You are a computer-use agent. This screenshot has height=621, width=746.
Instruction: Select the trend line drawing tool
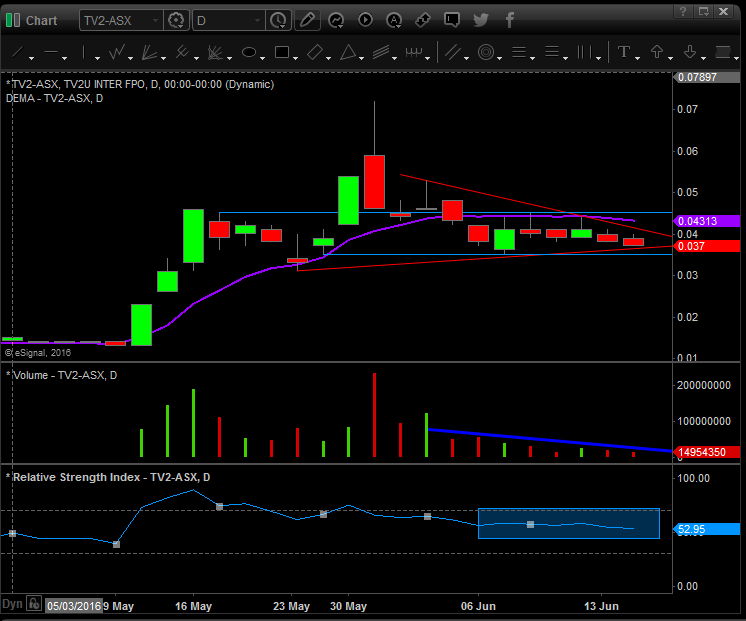tap(18, 52)
